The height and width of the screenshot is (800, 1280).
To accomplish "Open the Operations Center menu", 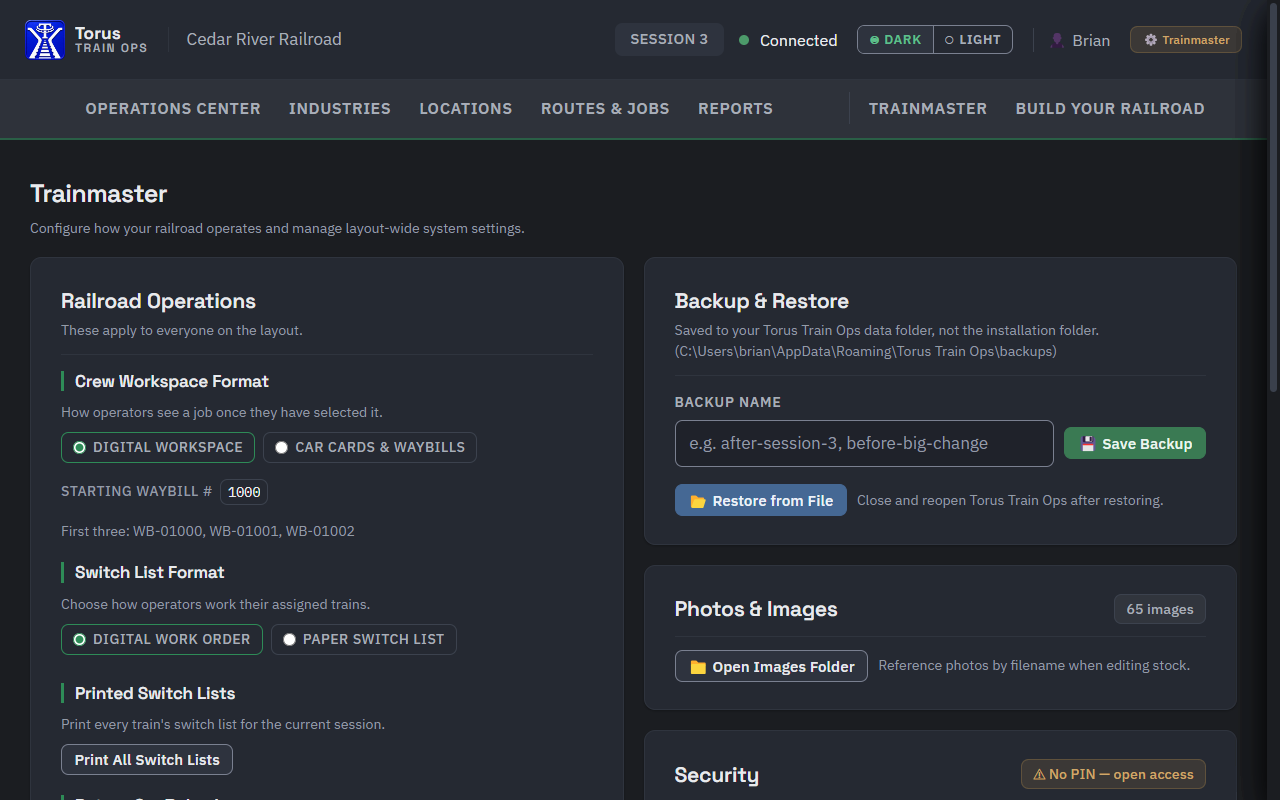I will tap(173, 109).
